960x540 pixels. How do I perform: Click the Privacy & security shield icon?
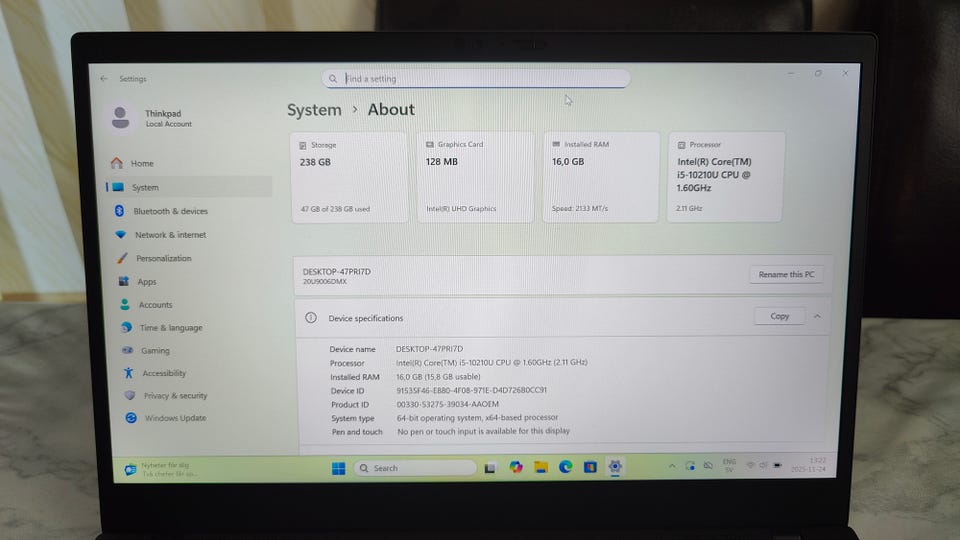[130, 396]
